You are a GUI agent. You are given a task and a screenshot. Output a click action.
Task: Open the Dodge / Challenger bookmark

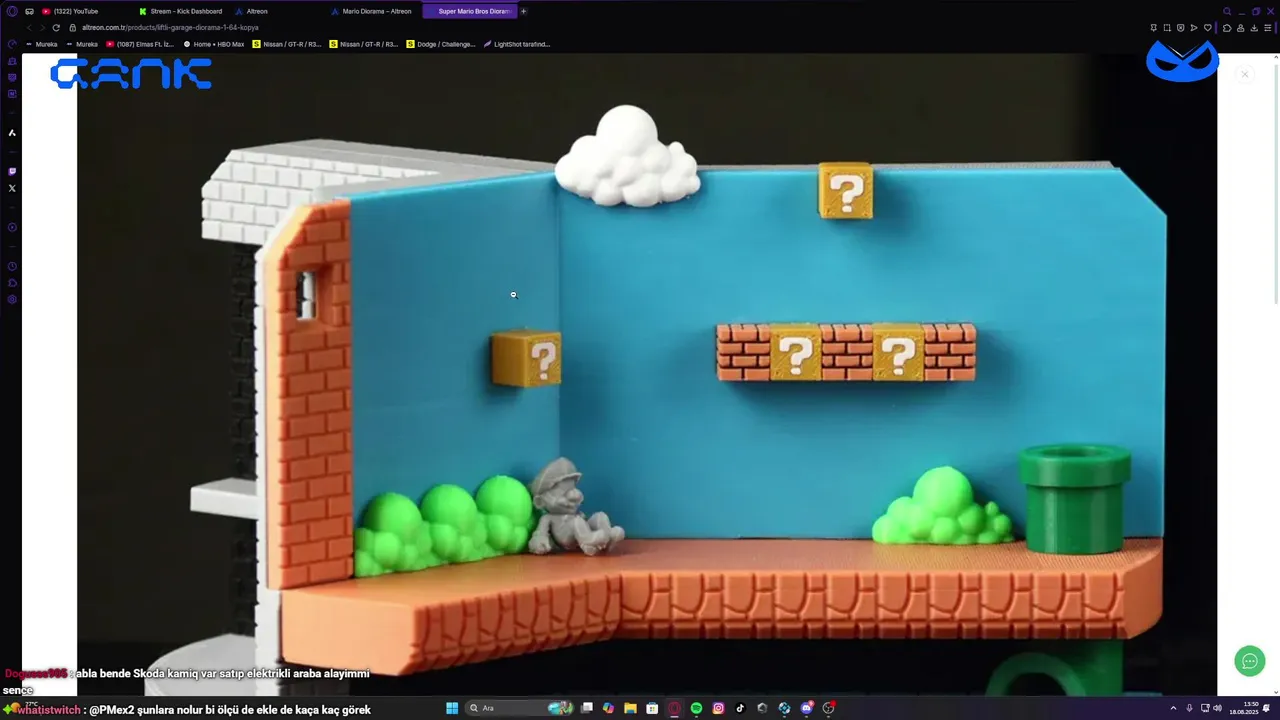coord(441,44)
